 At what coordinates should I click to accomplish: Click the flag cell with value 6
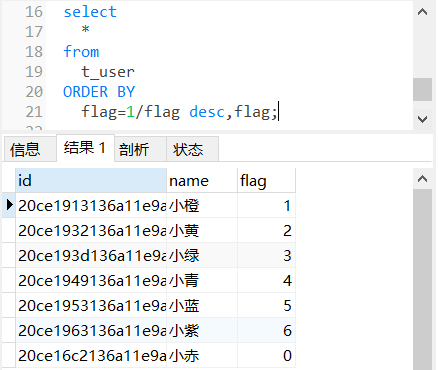tap(266, 330)
